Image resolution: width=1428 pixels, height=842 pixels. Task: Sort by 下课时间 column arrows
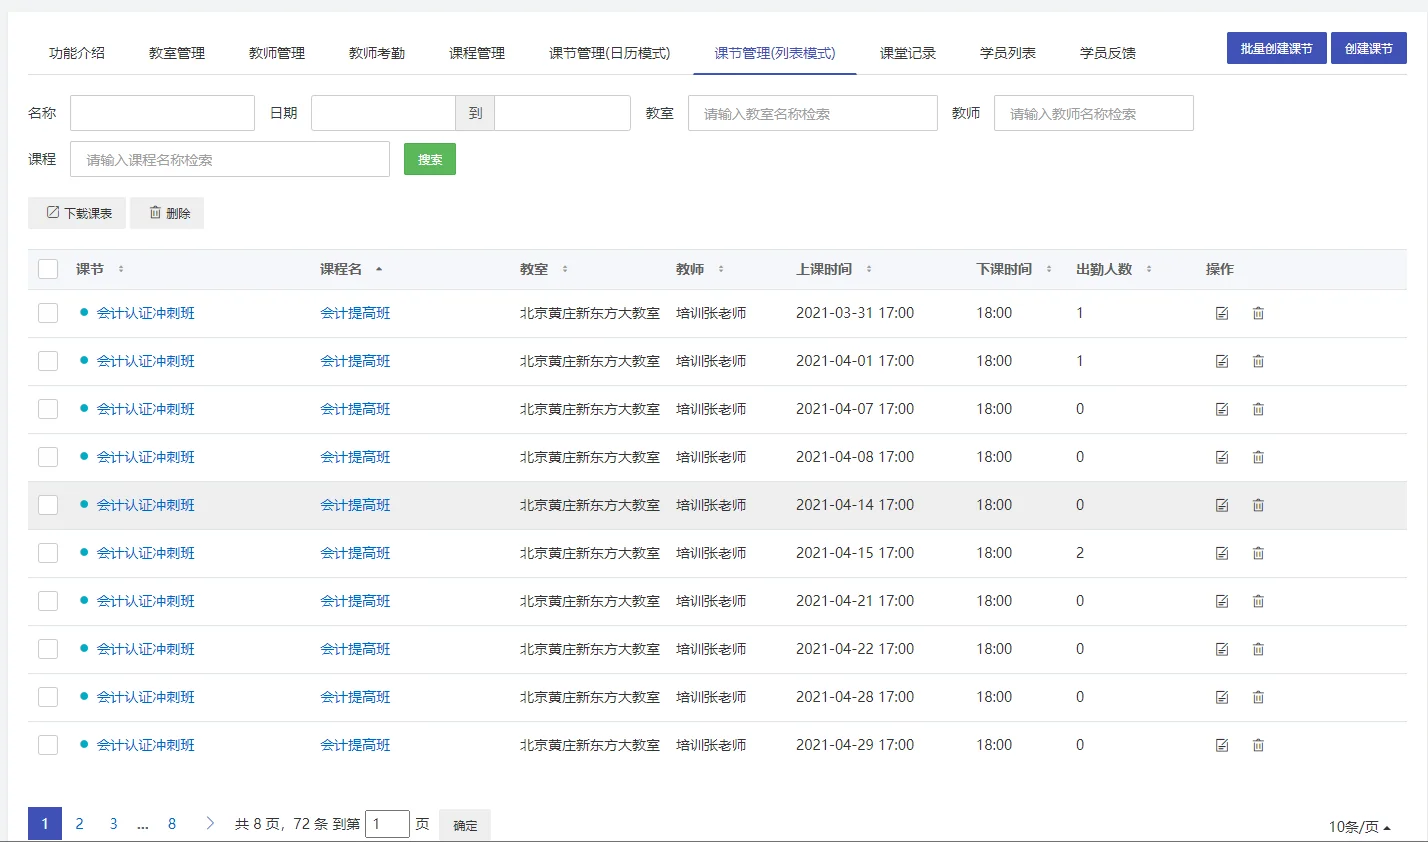pyautogui.click(x=1049, y=269)
